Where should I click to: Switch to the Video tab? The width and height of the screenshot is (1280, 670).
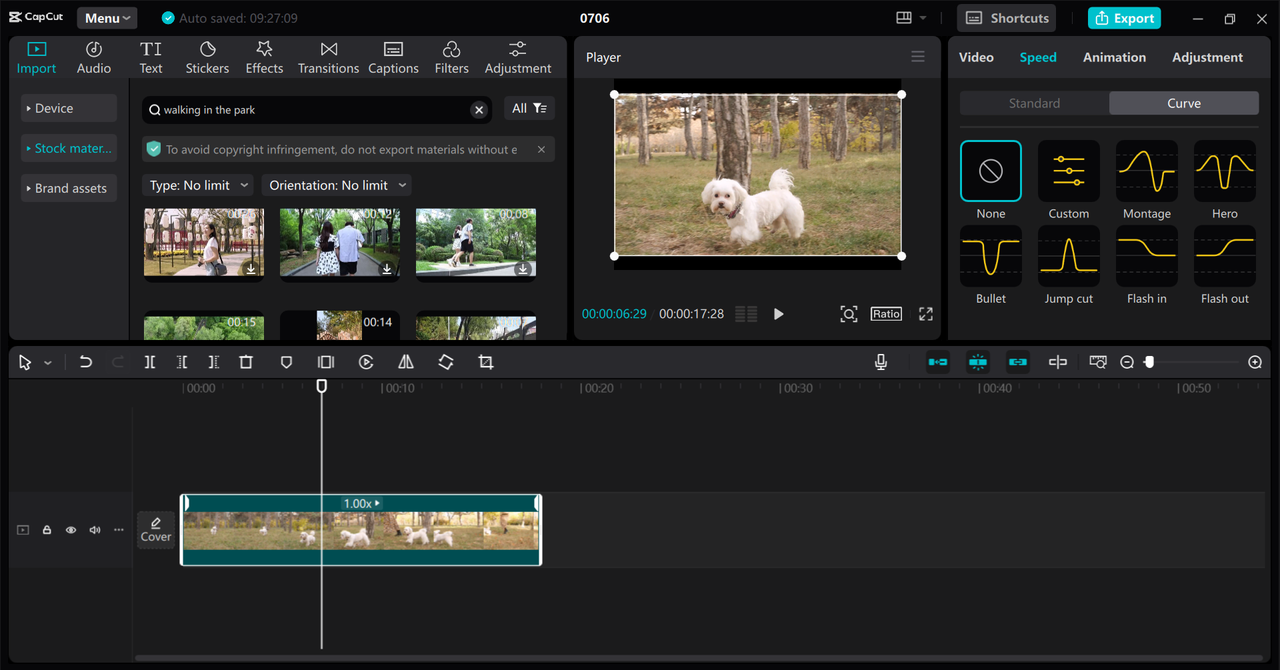(x=976, y=57)
